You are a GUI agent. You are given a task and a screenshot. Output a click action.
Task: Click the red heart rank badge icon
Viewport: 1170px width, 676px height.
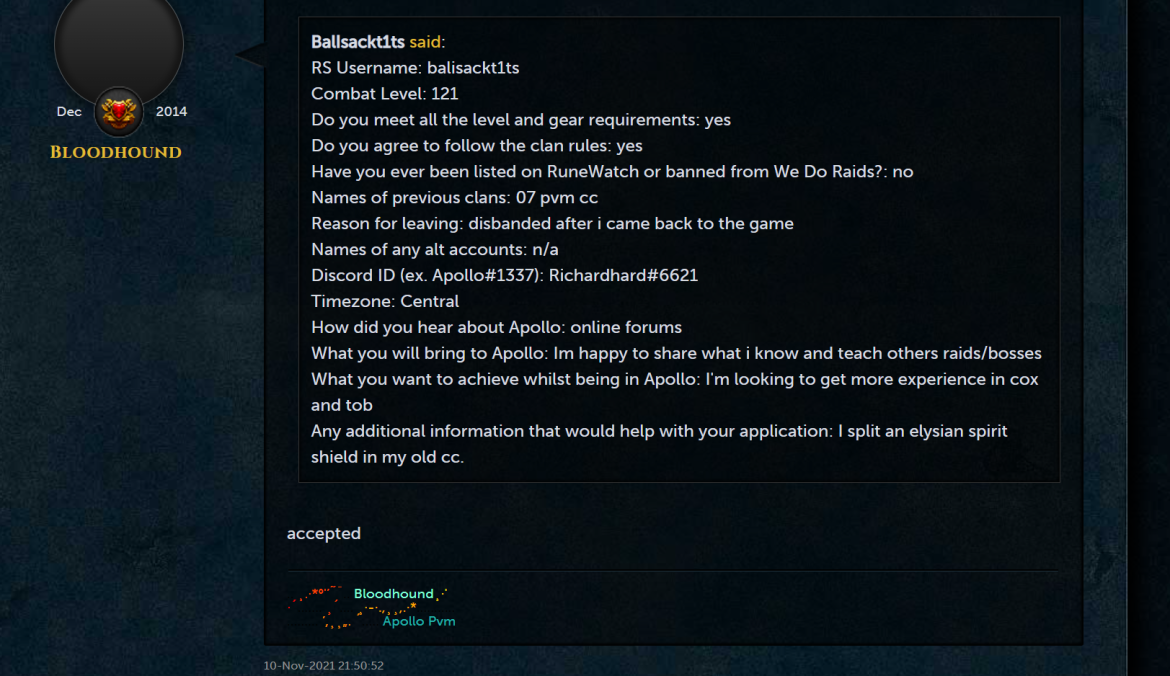pos(119,112)
